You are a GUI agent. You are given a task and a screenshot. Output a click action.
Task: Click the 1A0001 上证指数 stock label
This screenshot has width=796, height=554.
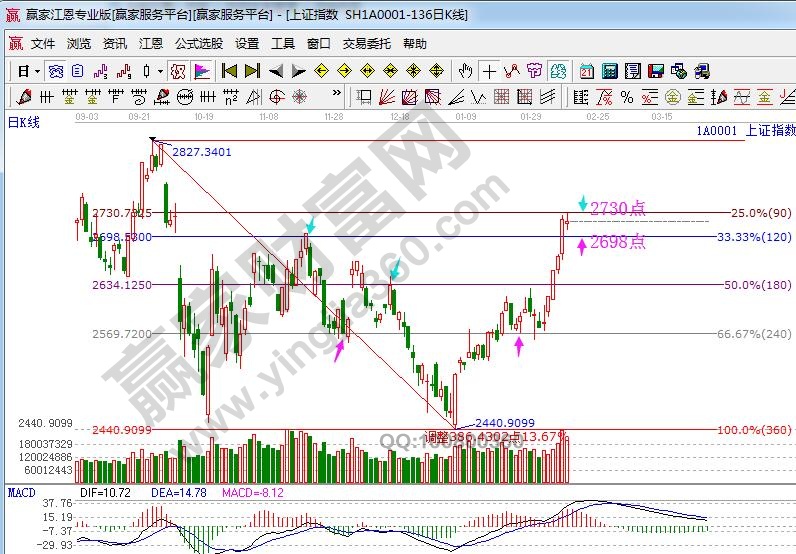pyautogui.click(x=746, y=130)
